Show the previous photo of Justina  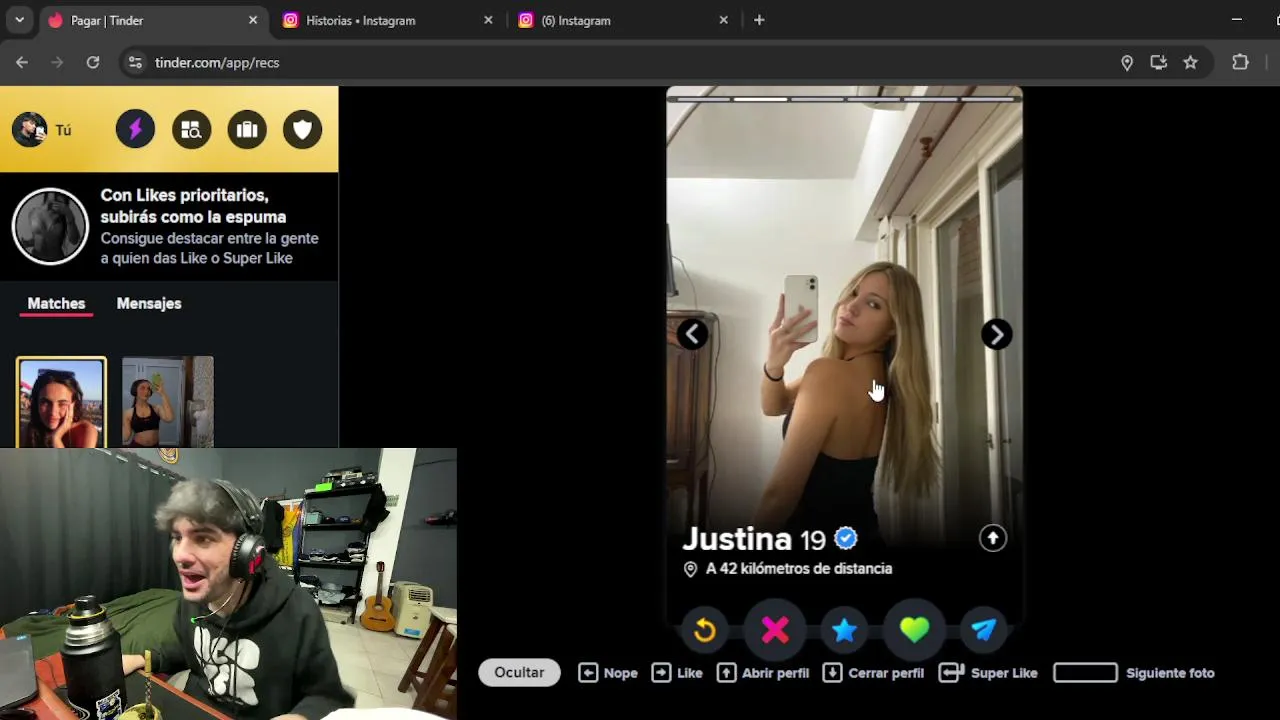pyautogui.click(x=693, y=334)
